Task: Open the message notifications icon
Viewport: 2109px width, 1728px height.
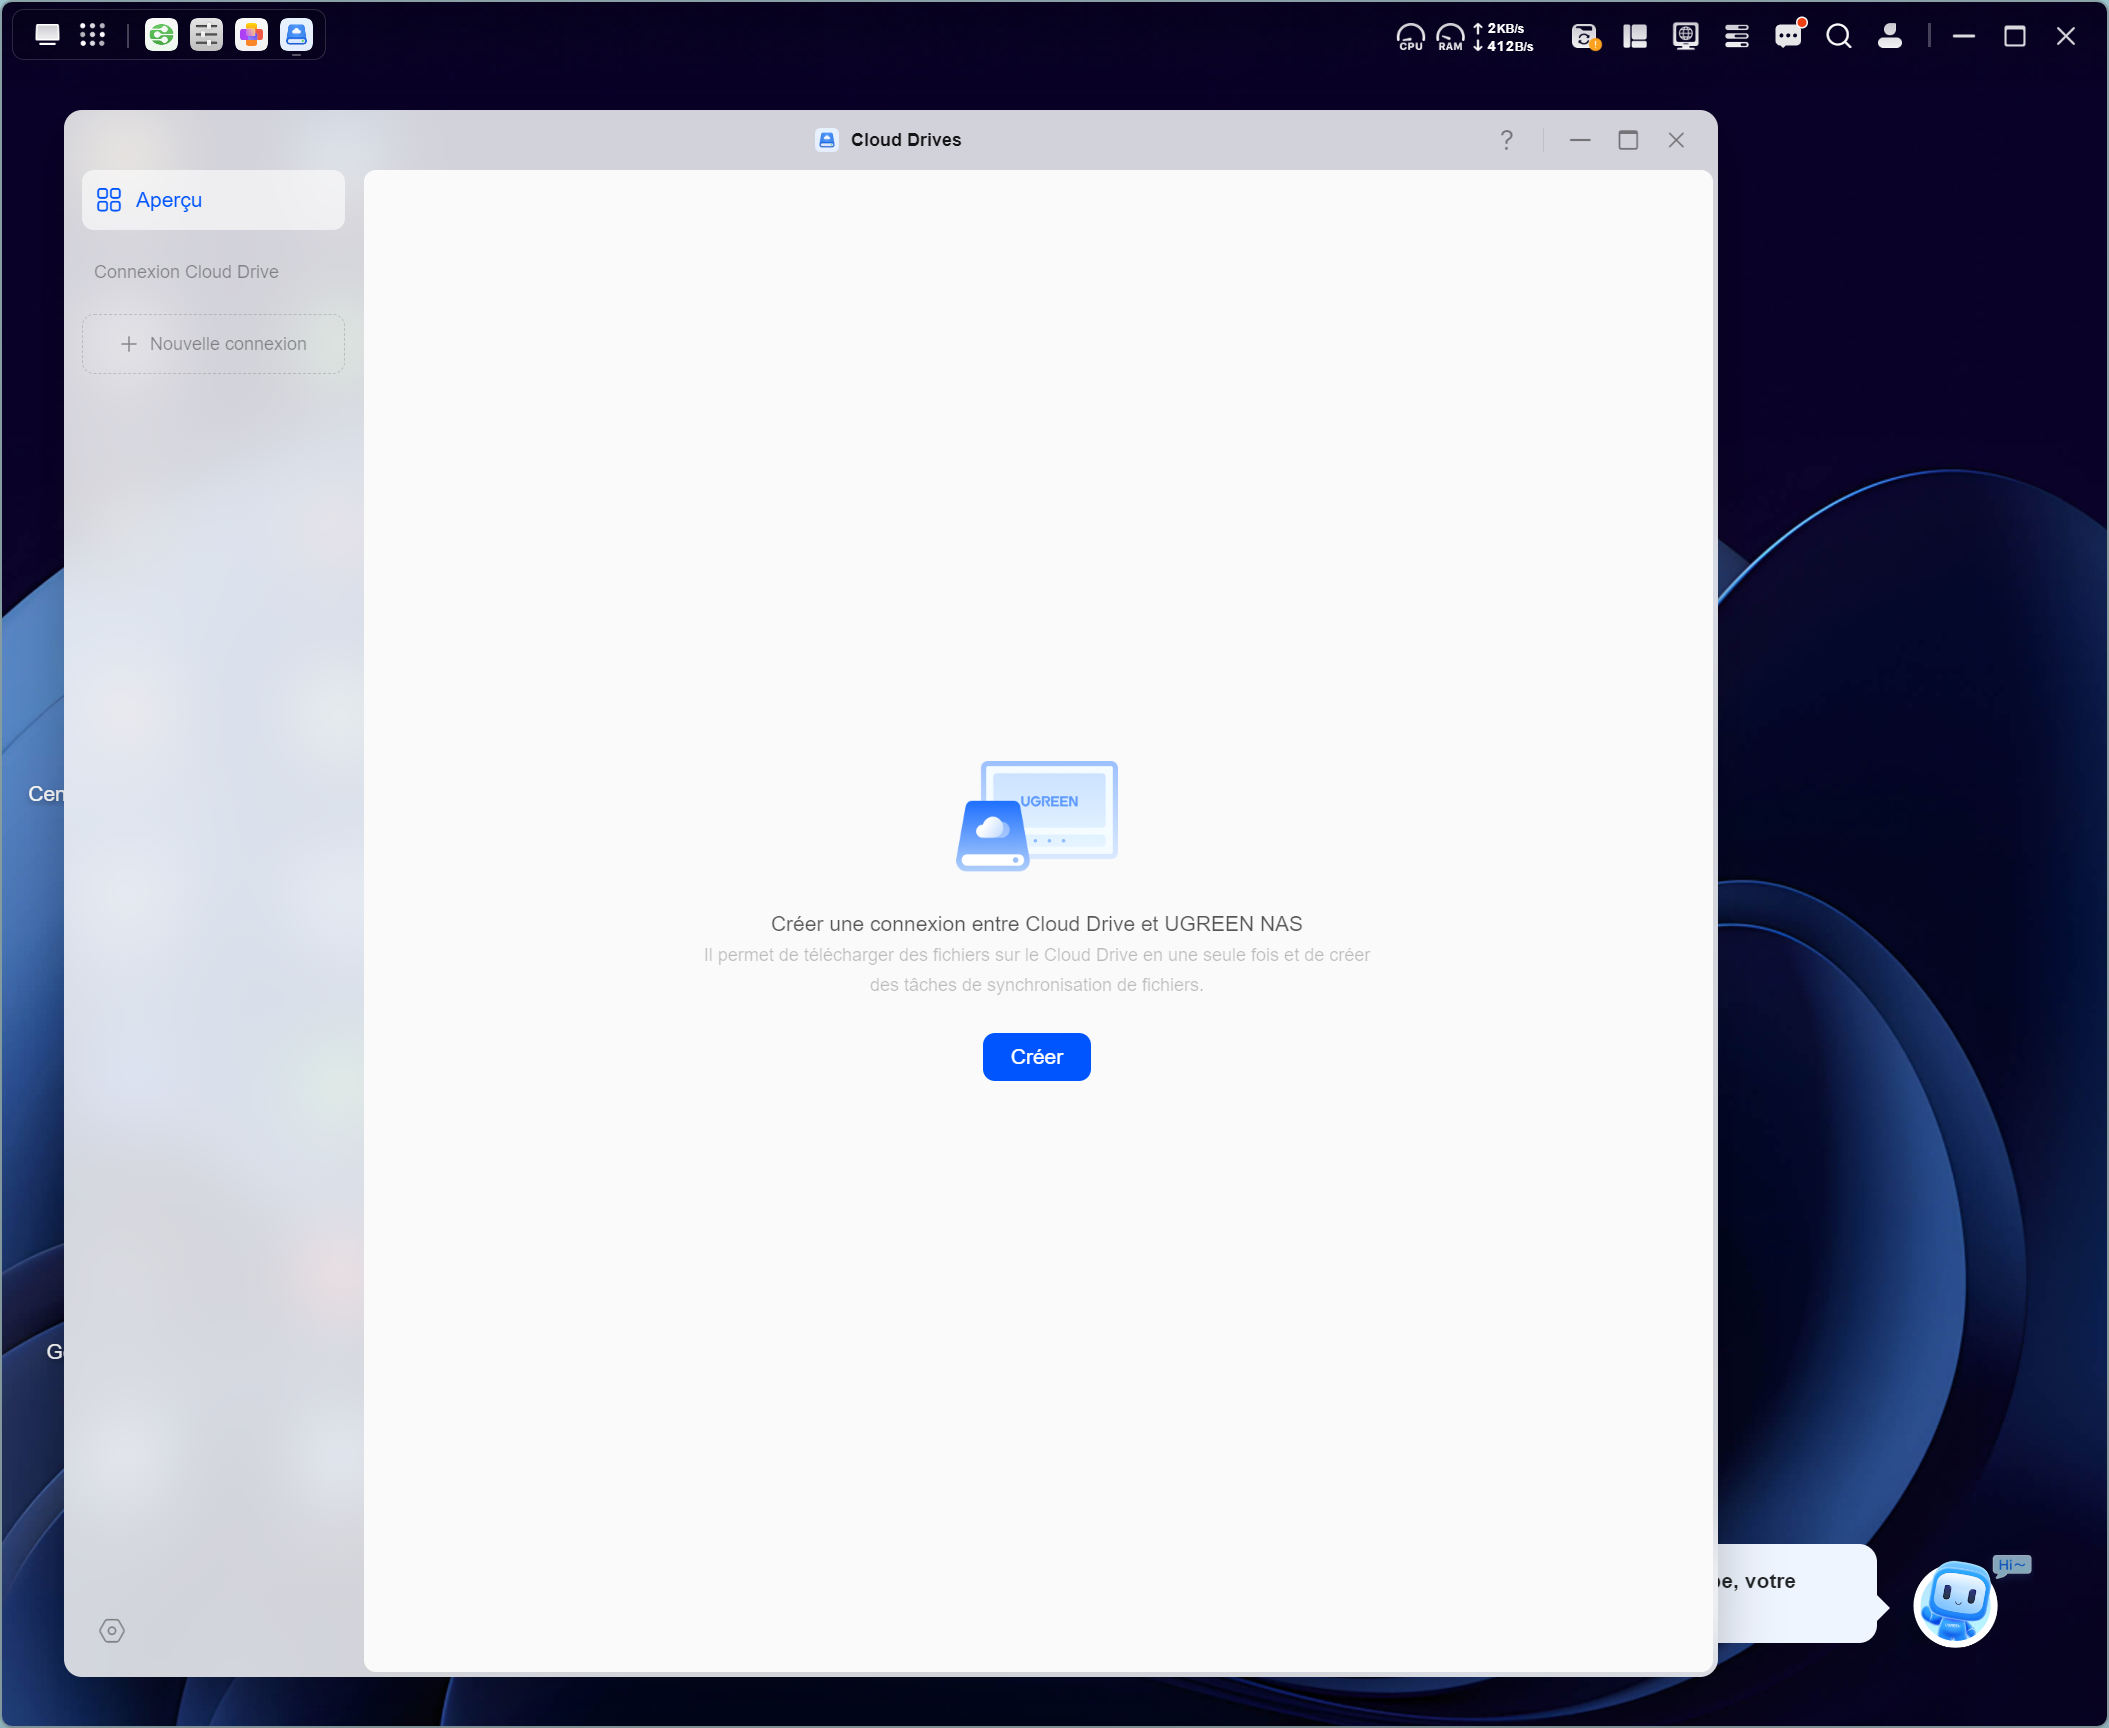Action: [1788, 35]
